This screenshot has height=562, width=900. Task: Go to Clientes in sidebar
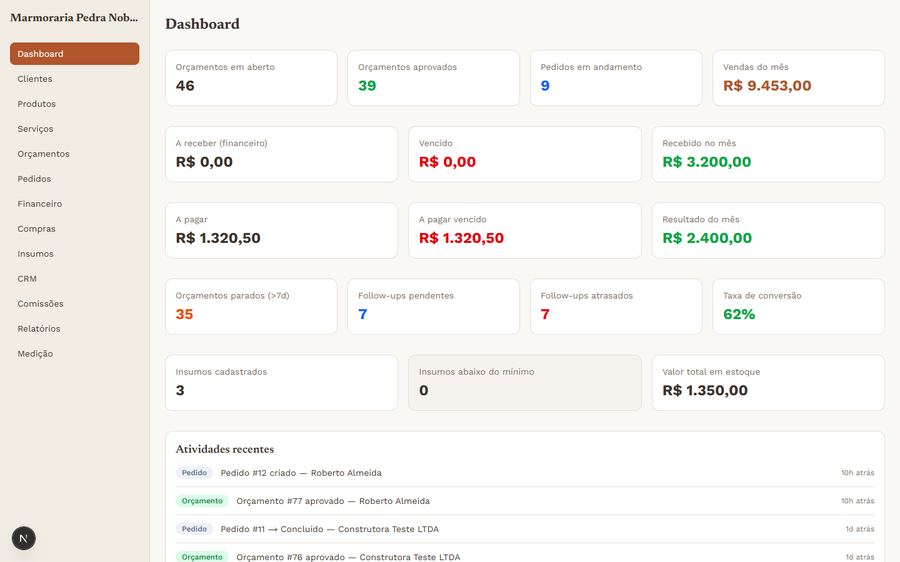(x=75, y=79)
